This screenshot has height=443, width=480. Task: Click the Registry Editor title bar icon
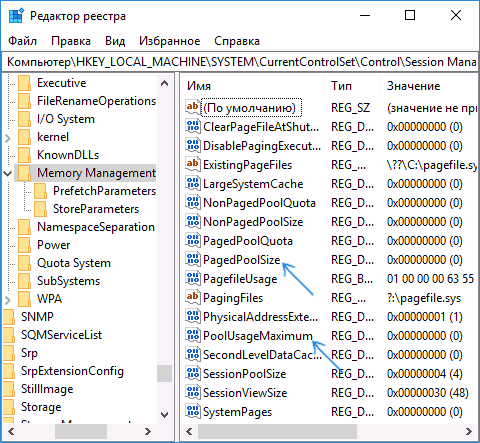point(16,16)
